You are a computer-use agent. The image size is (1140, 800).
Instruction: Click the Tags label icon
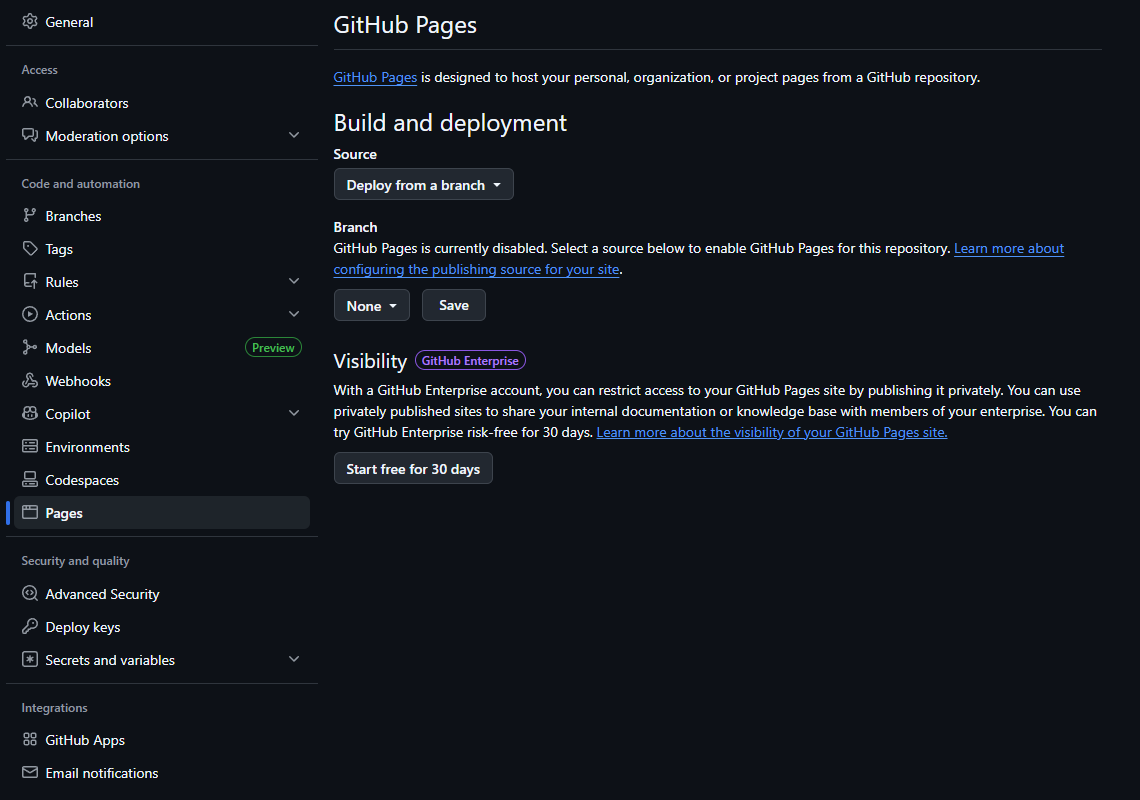pyautogui.click(x=30, y=248)
